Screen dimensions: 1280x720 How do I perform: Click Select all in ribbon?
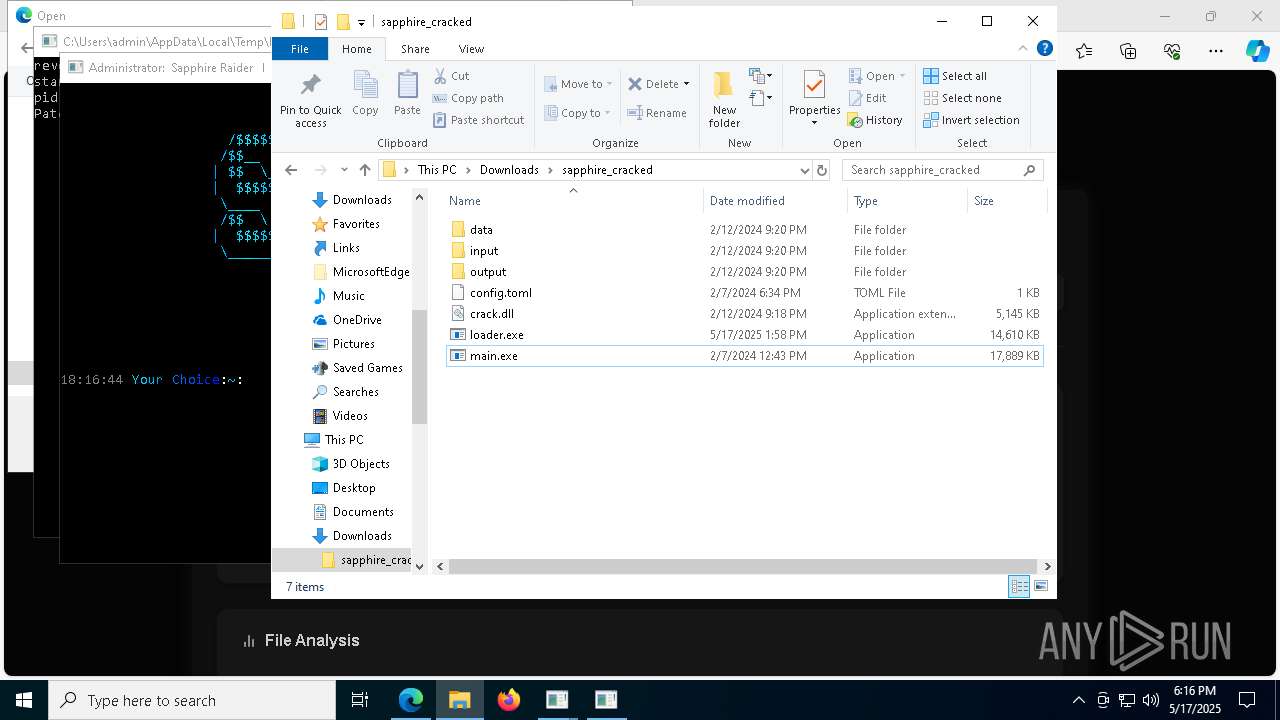[955, 76]
